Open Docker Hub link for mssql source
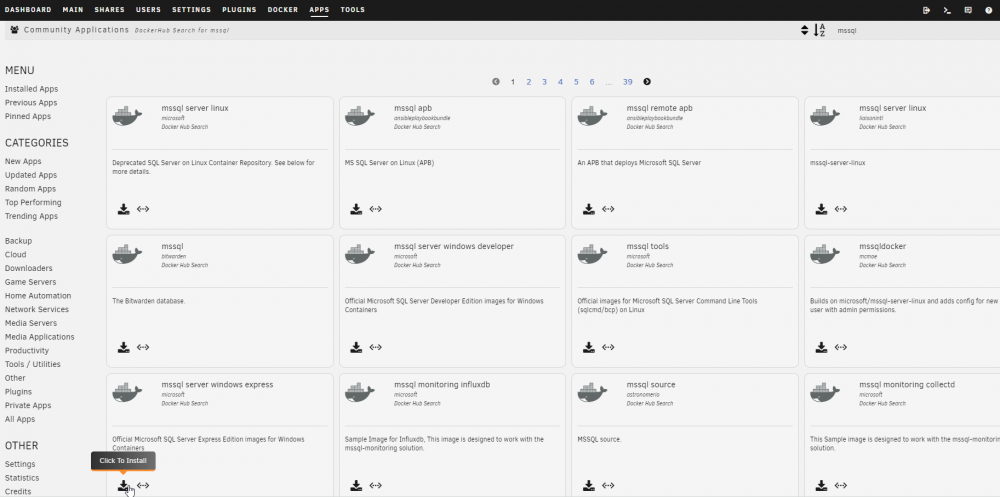1000x497 pixels. click(608, 486)
